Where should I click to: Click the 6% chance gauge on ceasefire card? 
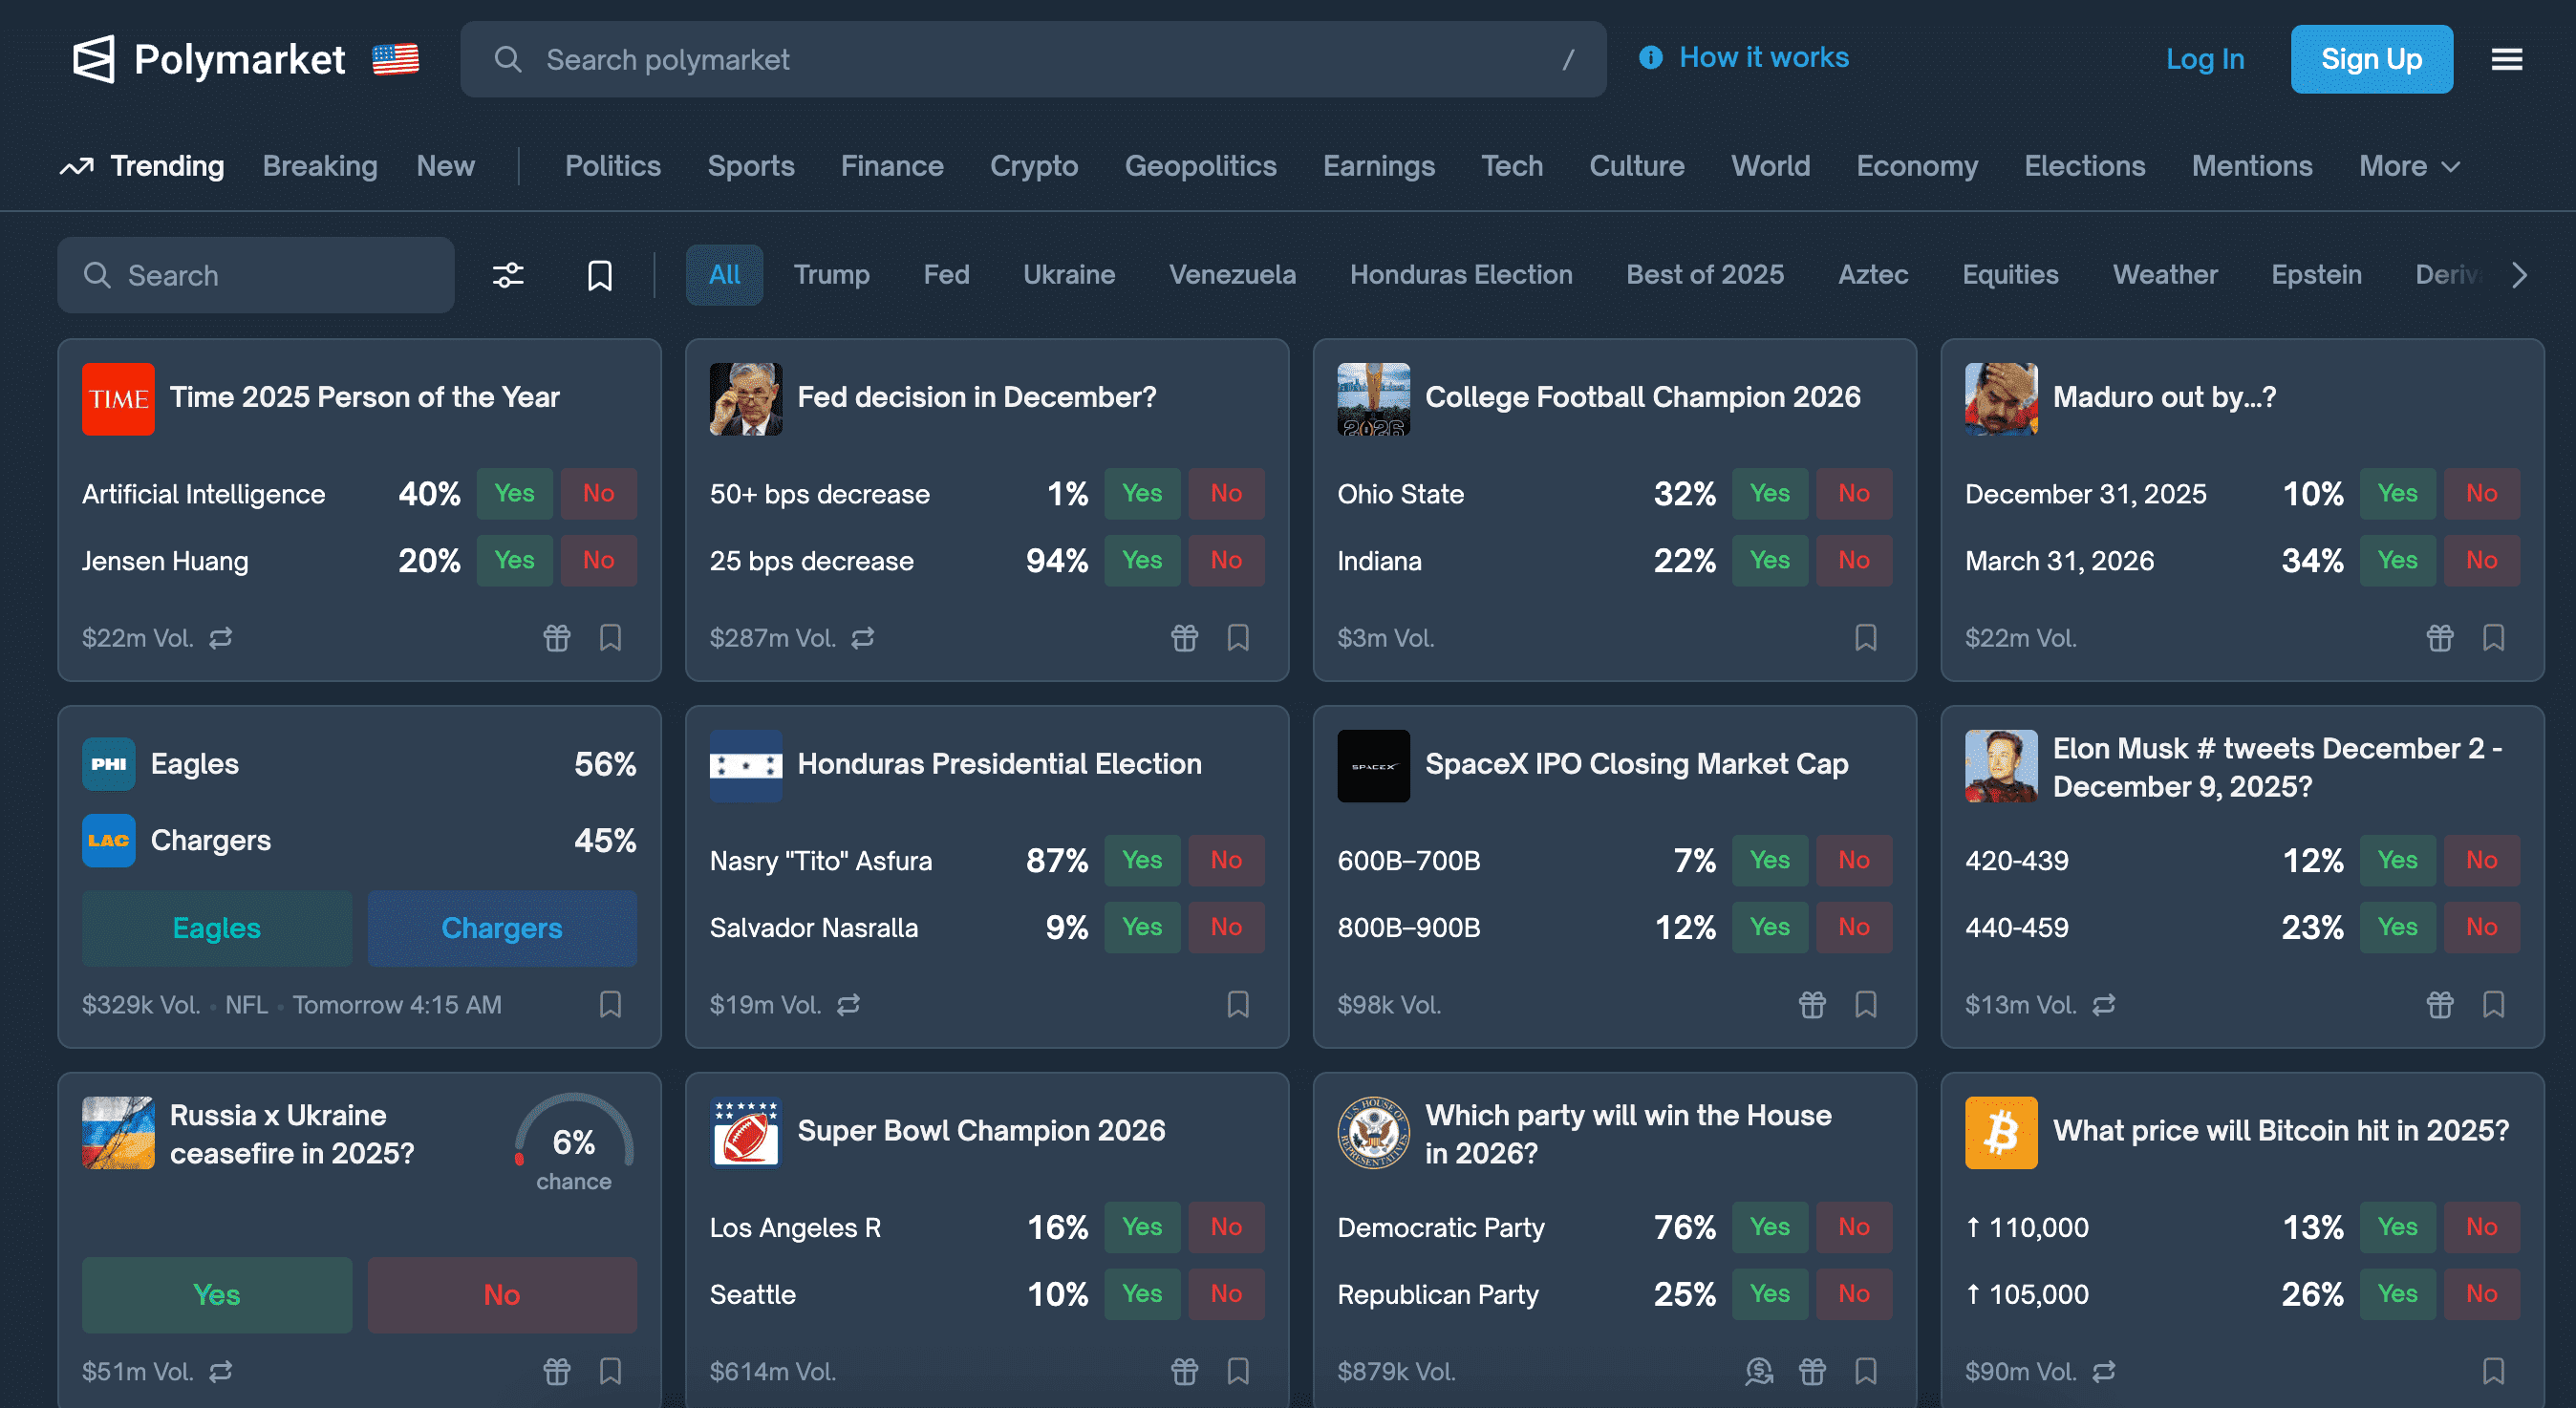click(x=573, y=1144)
